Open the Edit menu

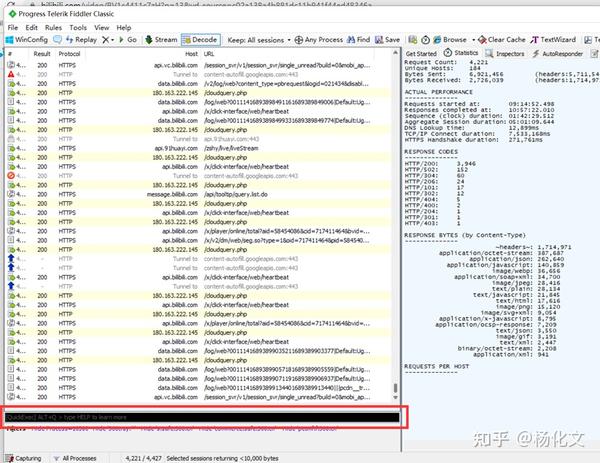coord(31,28)
